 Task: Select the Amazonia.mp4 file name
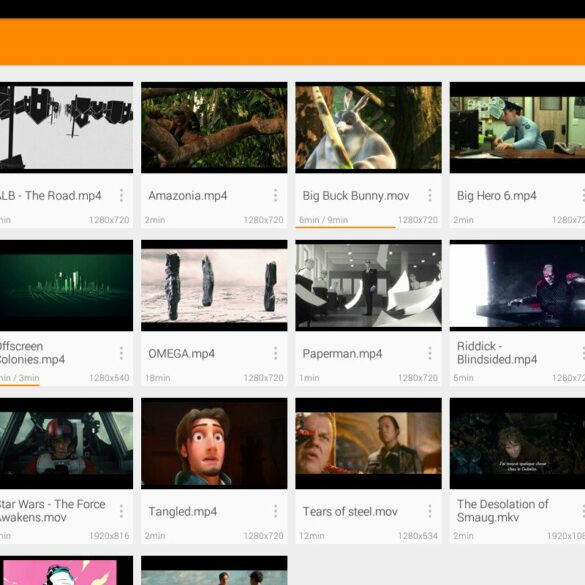pos(188,195)
